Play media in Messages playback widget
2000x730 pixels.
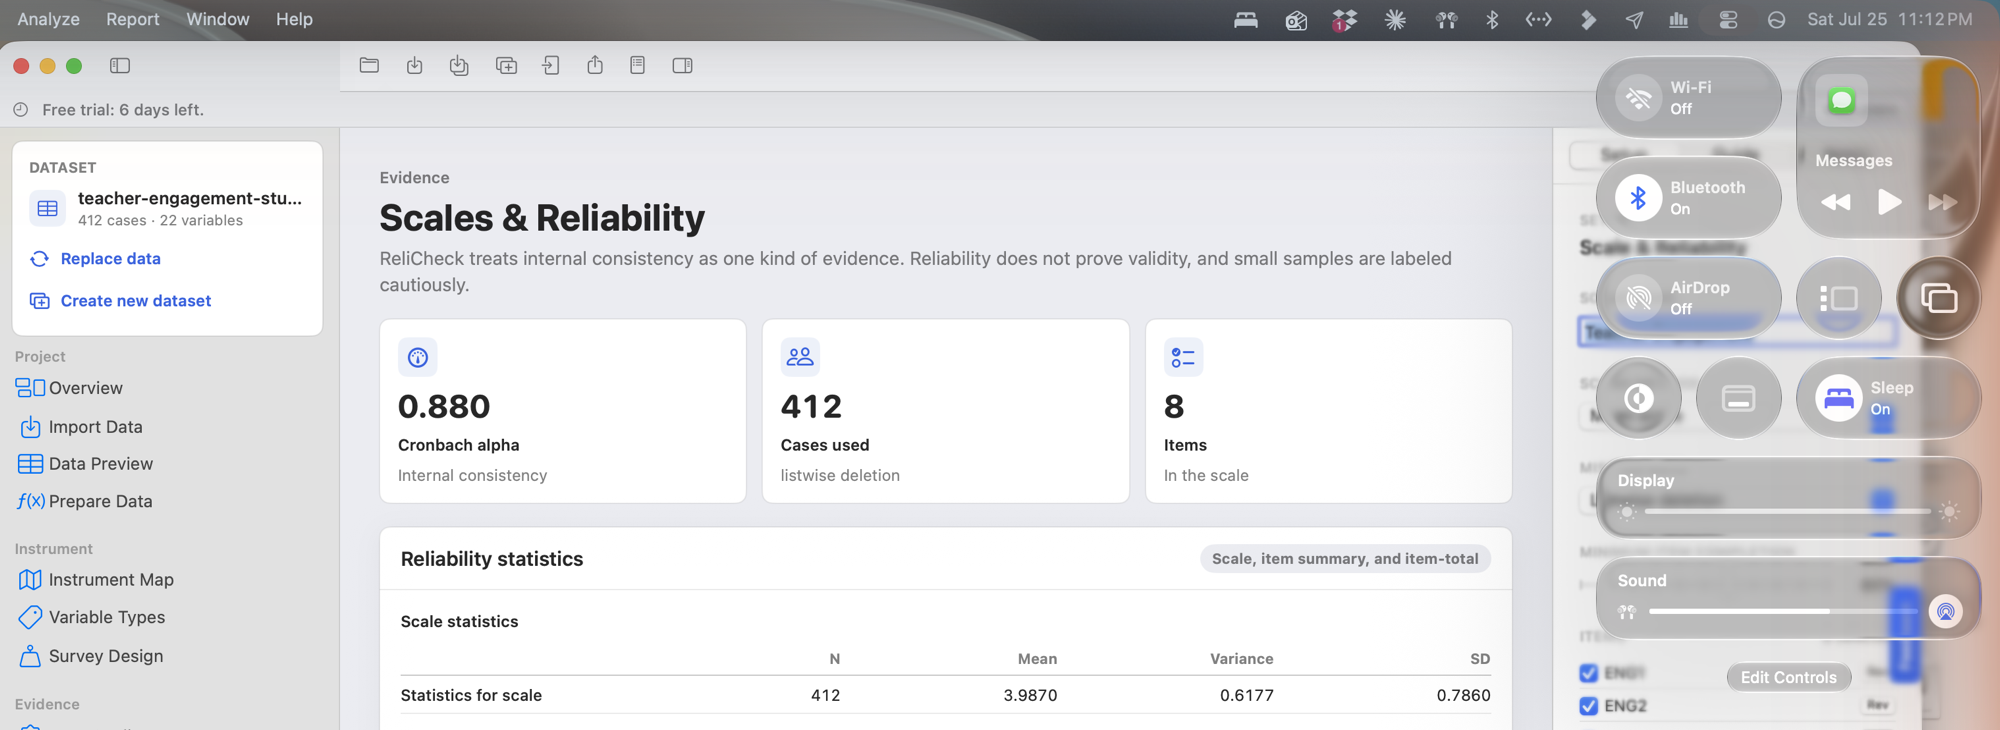pyautogui.click(x=1889, y=202)
